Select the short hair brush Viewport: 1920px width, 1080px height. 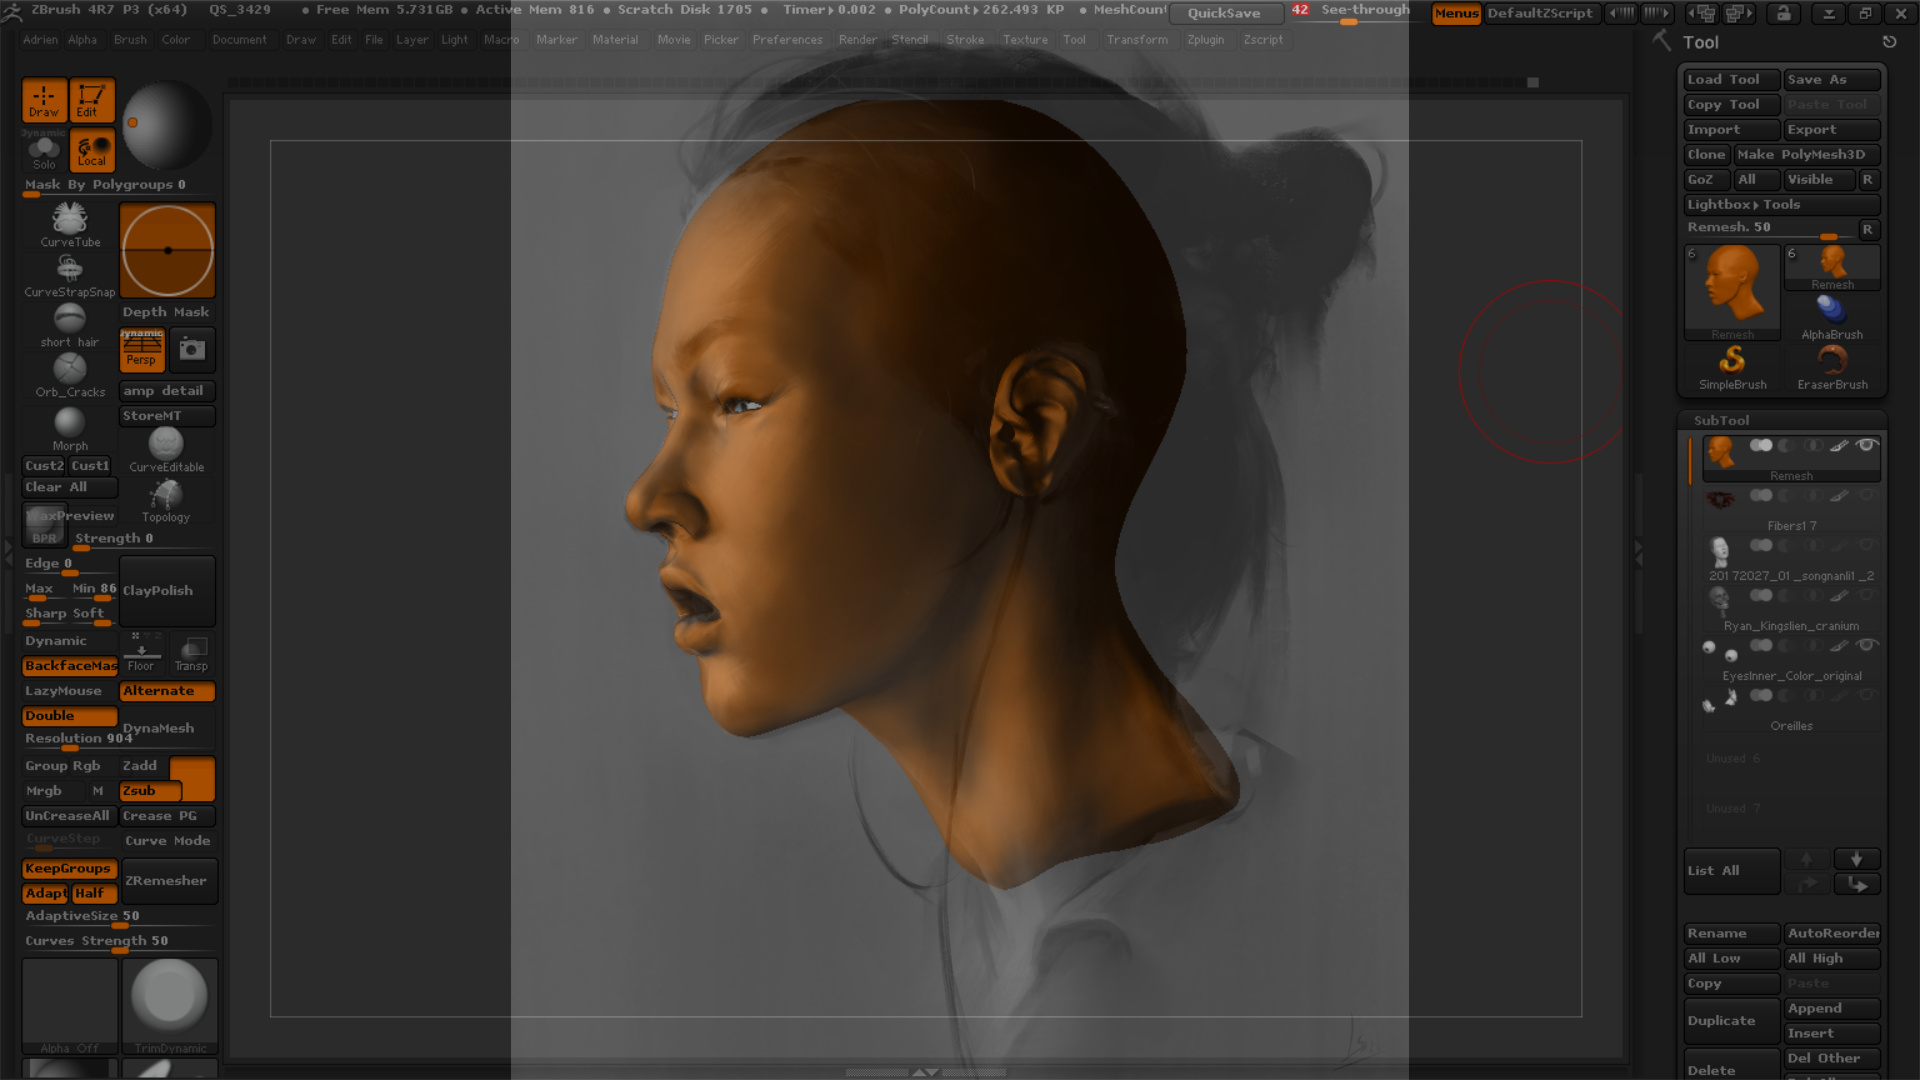(70, 325)
